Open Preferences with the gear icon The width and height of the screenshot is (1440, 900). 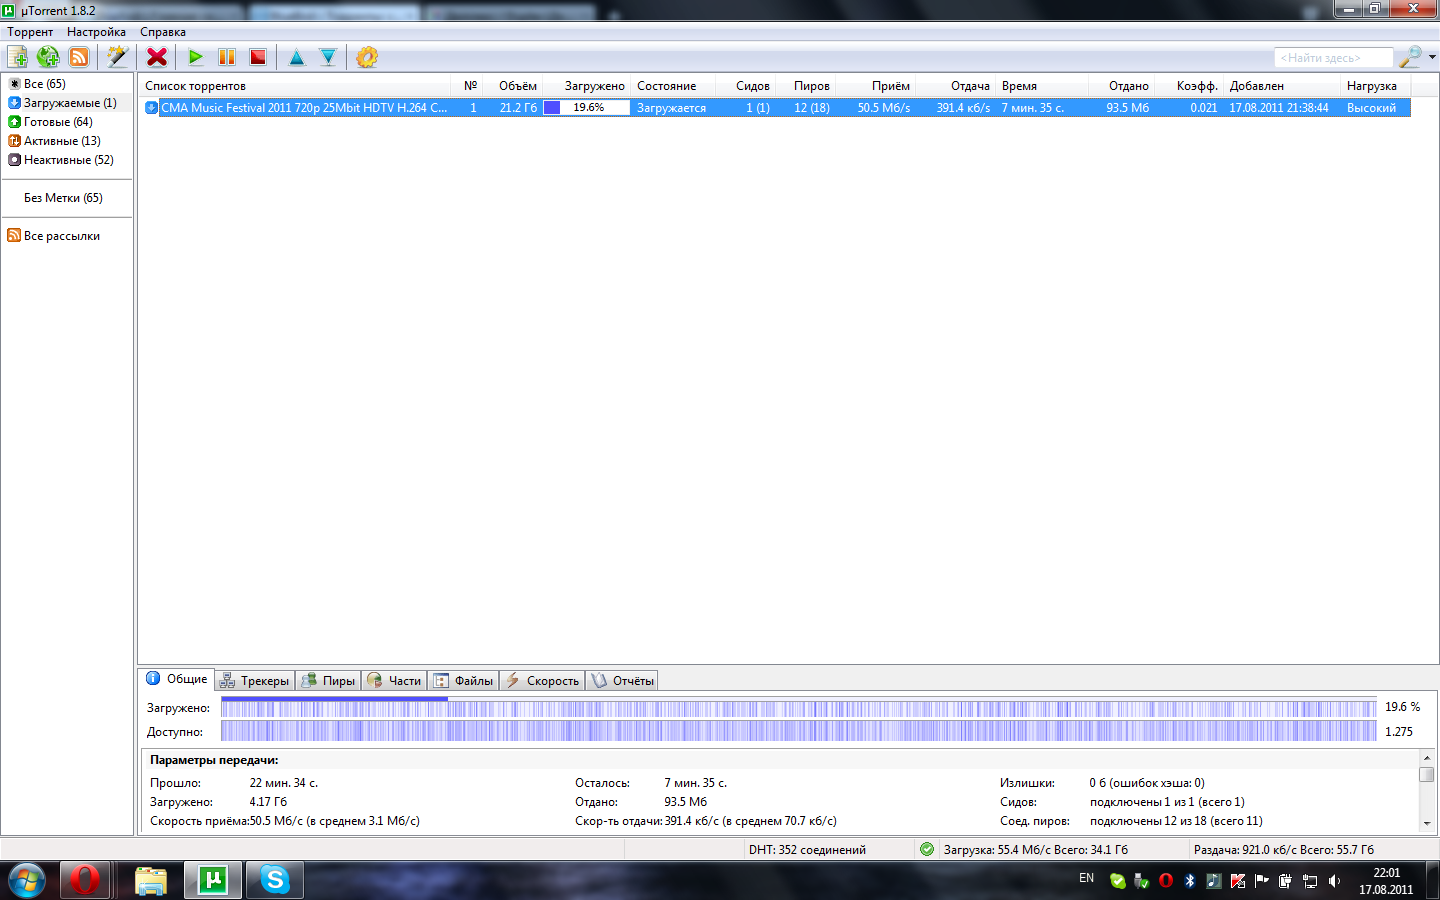pos(367,57)
